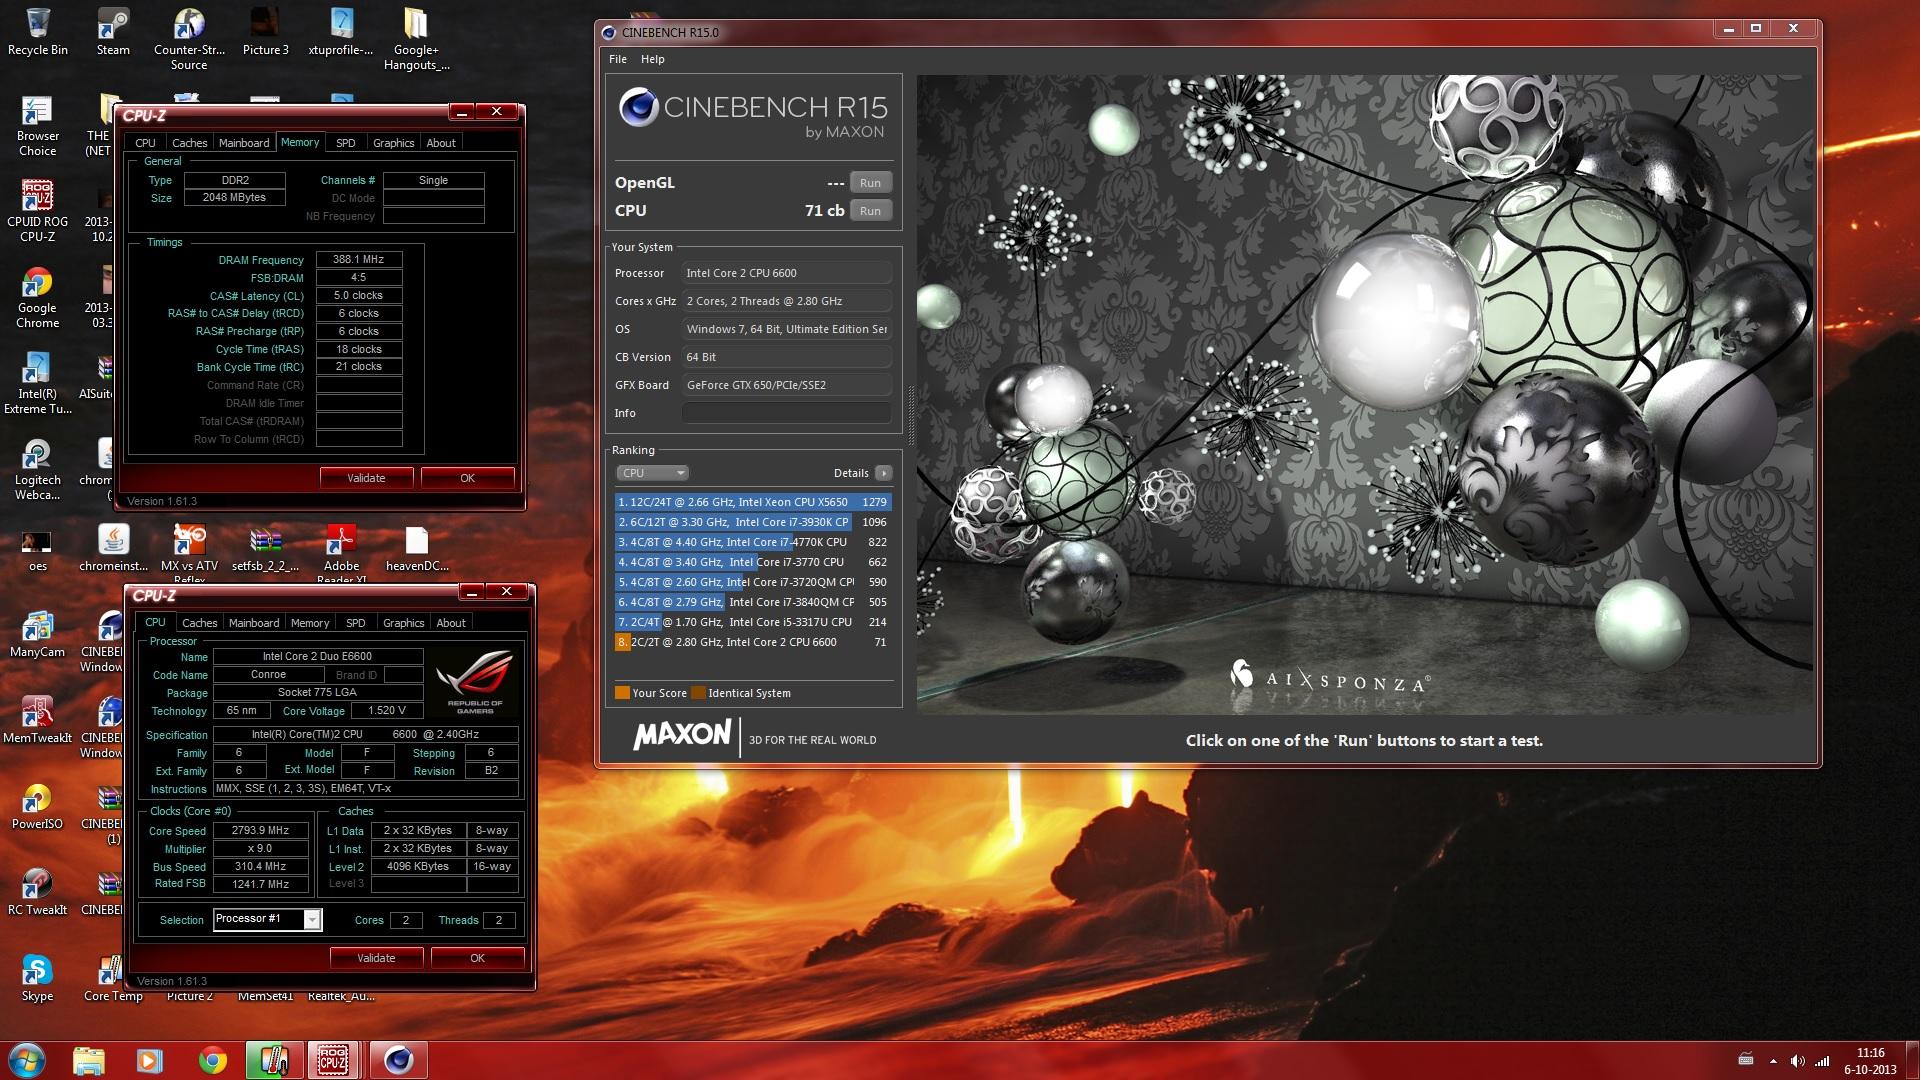Switch to Cinebench taskbar button
1920x1080 pixels.
coord(398,1060)
